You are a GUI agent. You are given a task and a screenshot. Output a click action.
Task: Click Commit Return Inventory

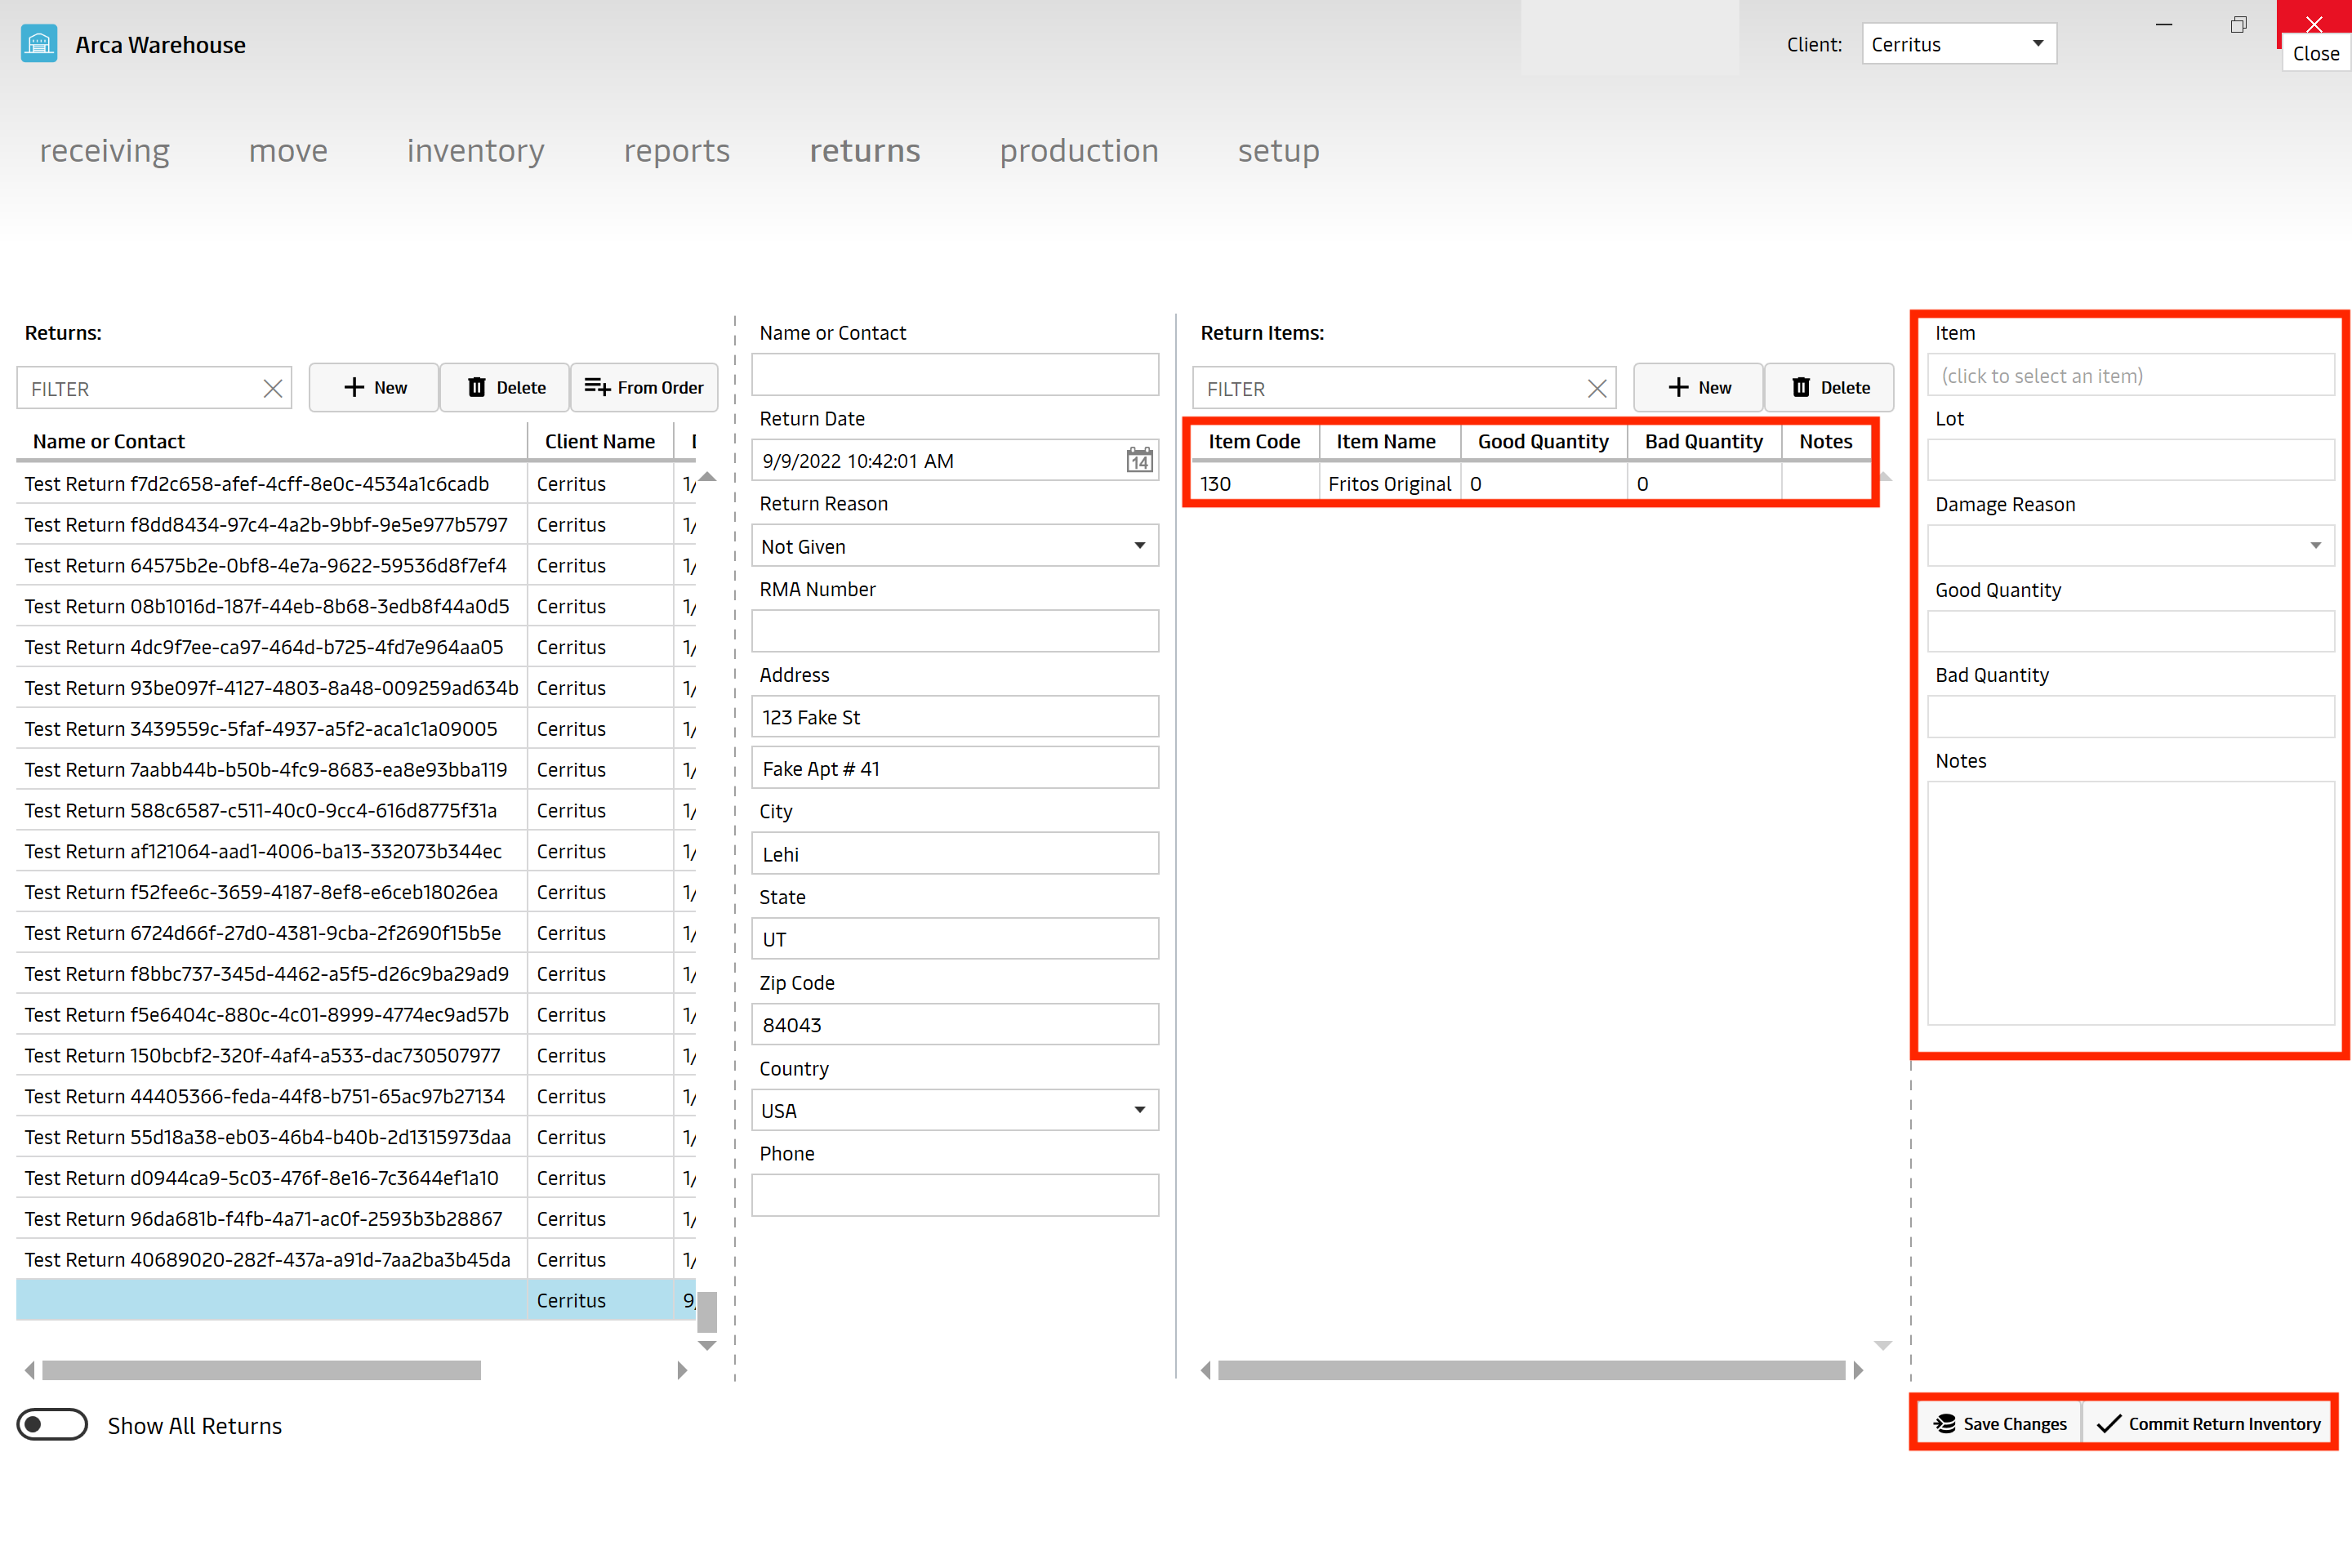coord(2208,1423)
